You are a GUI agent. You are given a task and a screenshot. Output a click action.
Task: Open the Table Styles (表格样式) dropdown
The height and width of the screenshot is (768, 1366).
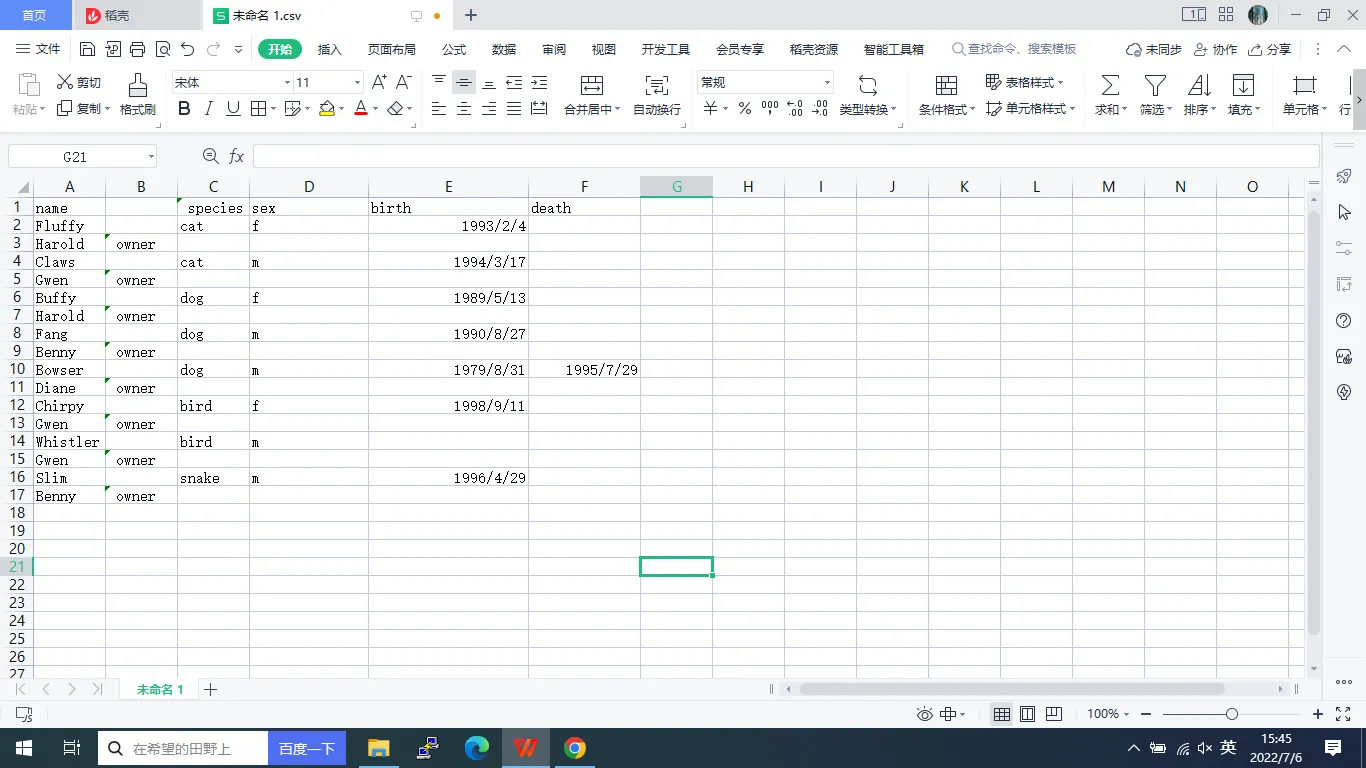(x=1025, y=82)
